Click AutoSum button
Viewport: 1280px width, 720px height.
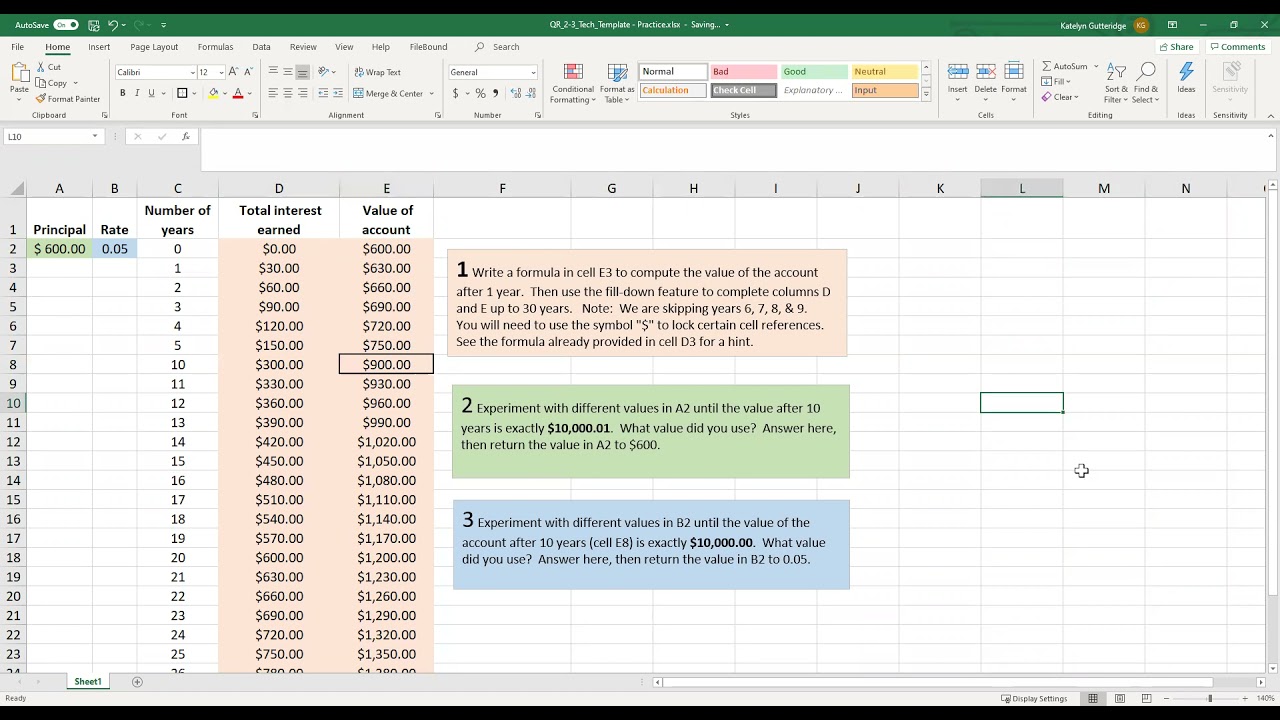[x=1064, y=66]
